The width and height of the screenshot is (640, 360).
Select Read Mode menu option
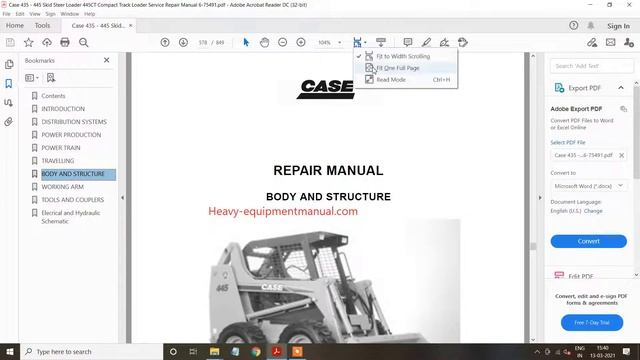(x=406, y=80)
